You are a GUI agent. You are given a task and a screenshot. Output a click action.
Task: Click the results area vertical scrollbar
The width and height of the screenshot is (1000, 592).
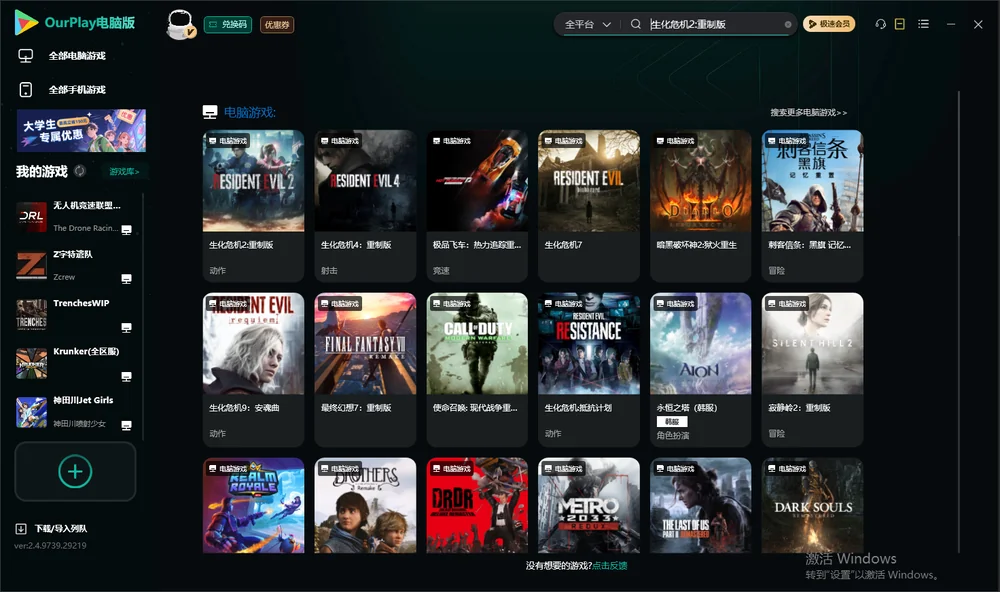pos(958,322)
